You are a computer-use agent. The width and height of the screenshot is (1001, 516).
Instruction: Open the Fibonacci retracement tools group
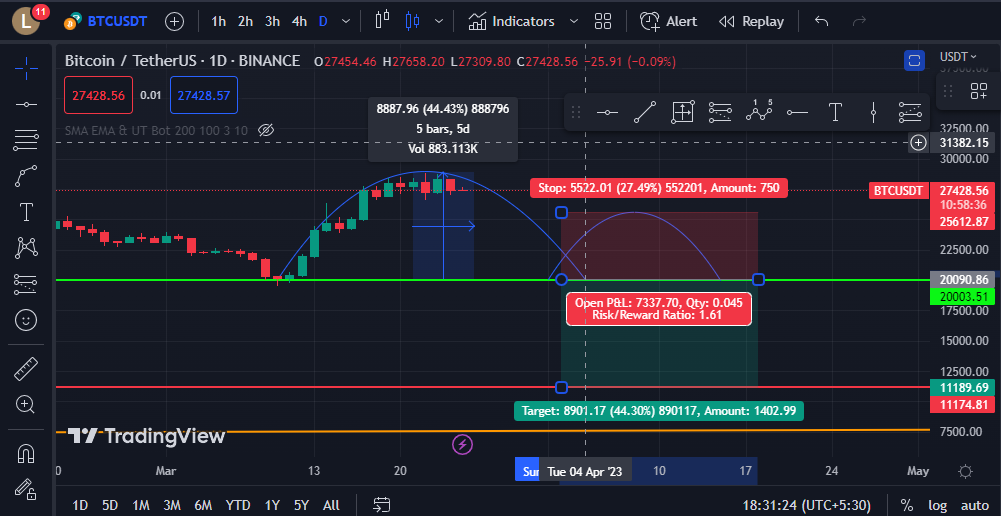[26, 140]
